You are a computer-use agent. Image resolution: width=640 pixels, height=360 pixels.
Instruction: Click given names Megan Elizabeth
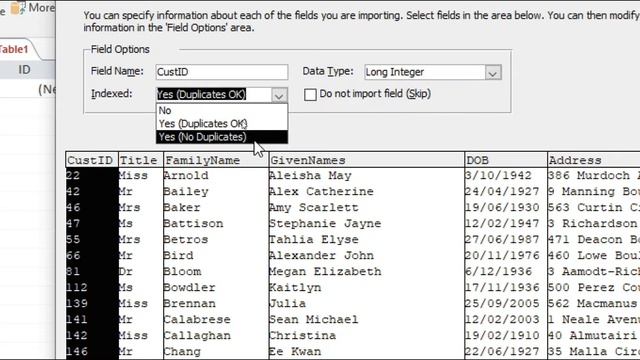click(x=325, y=271)
